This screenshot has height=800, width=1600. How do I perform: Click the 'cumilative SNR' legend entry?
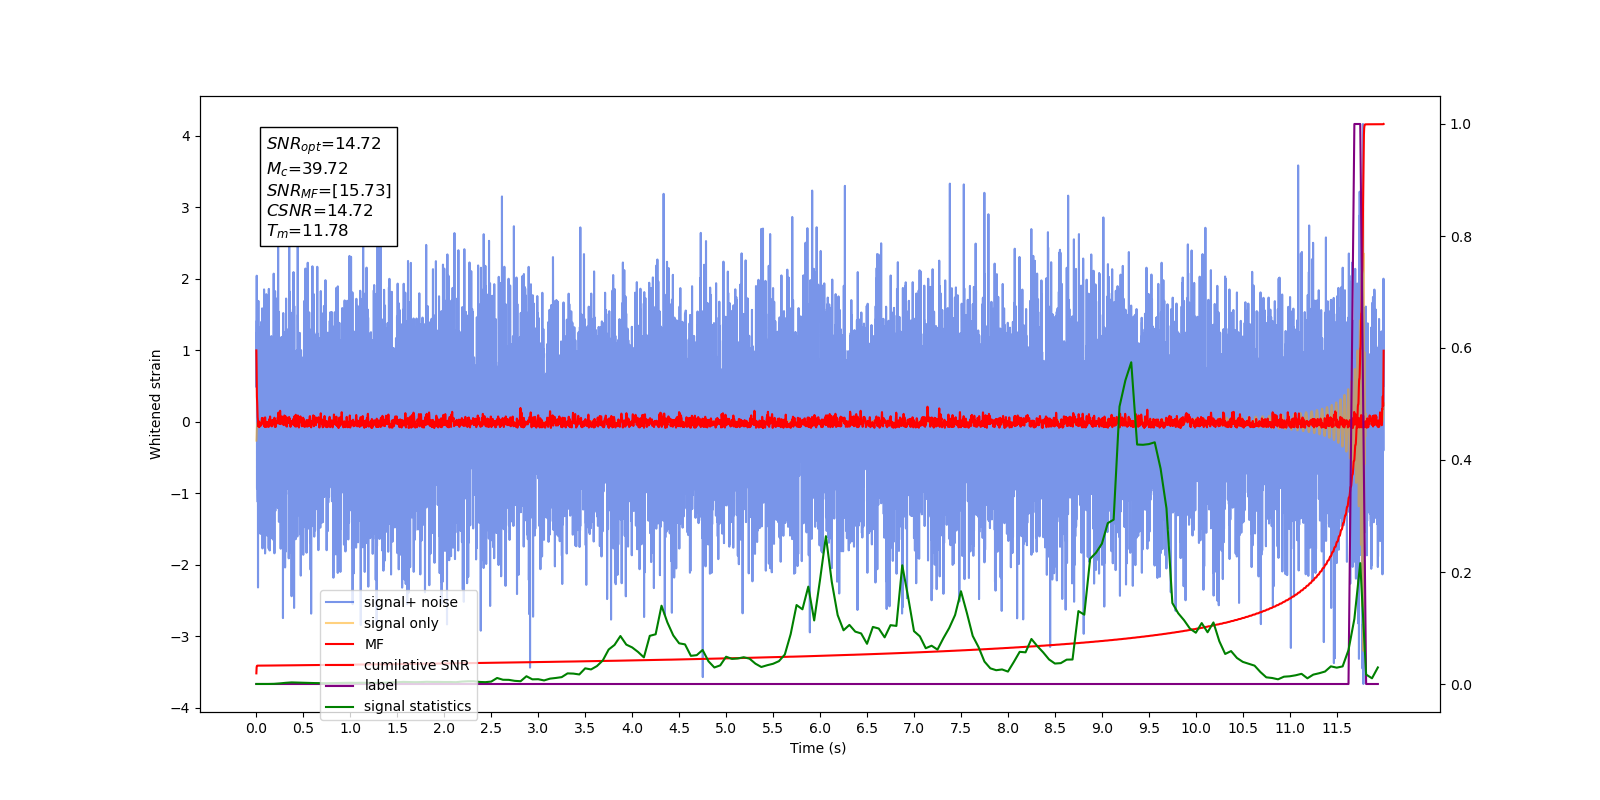click(397, 665)
